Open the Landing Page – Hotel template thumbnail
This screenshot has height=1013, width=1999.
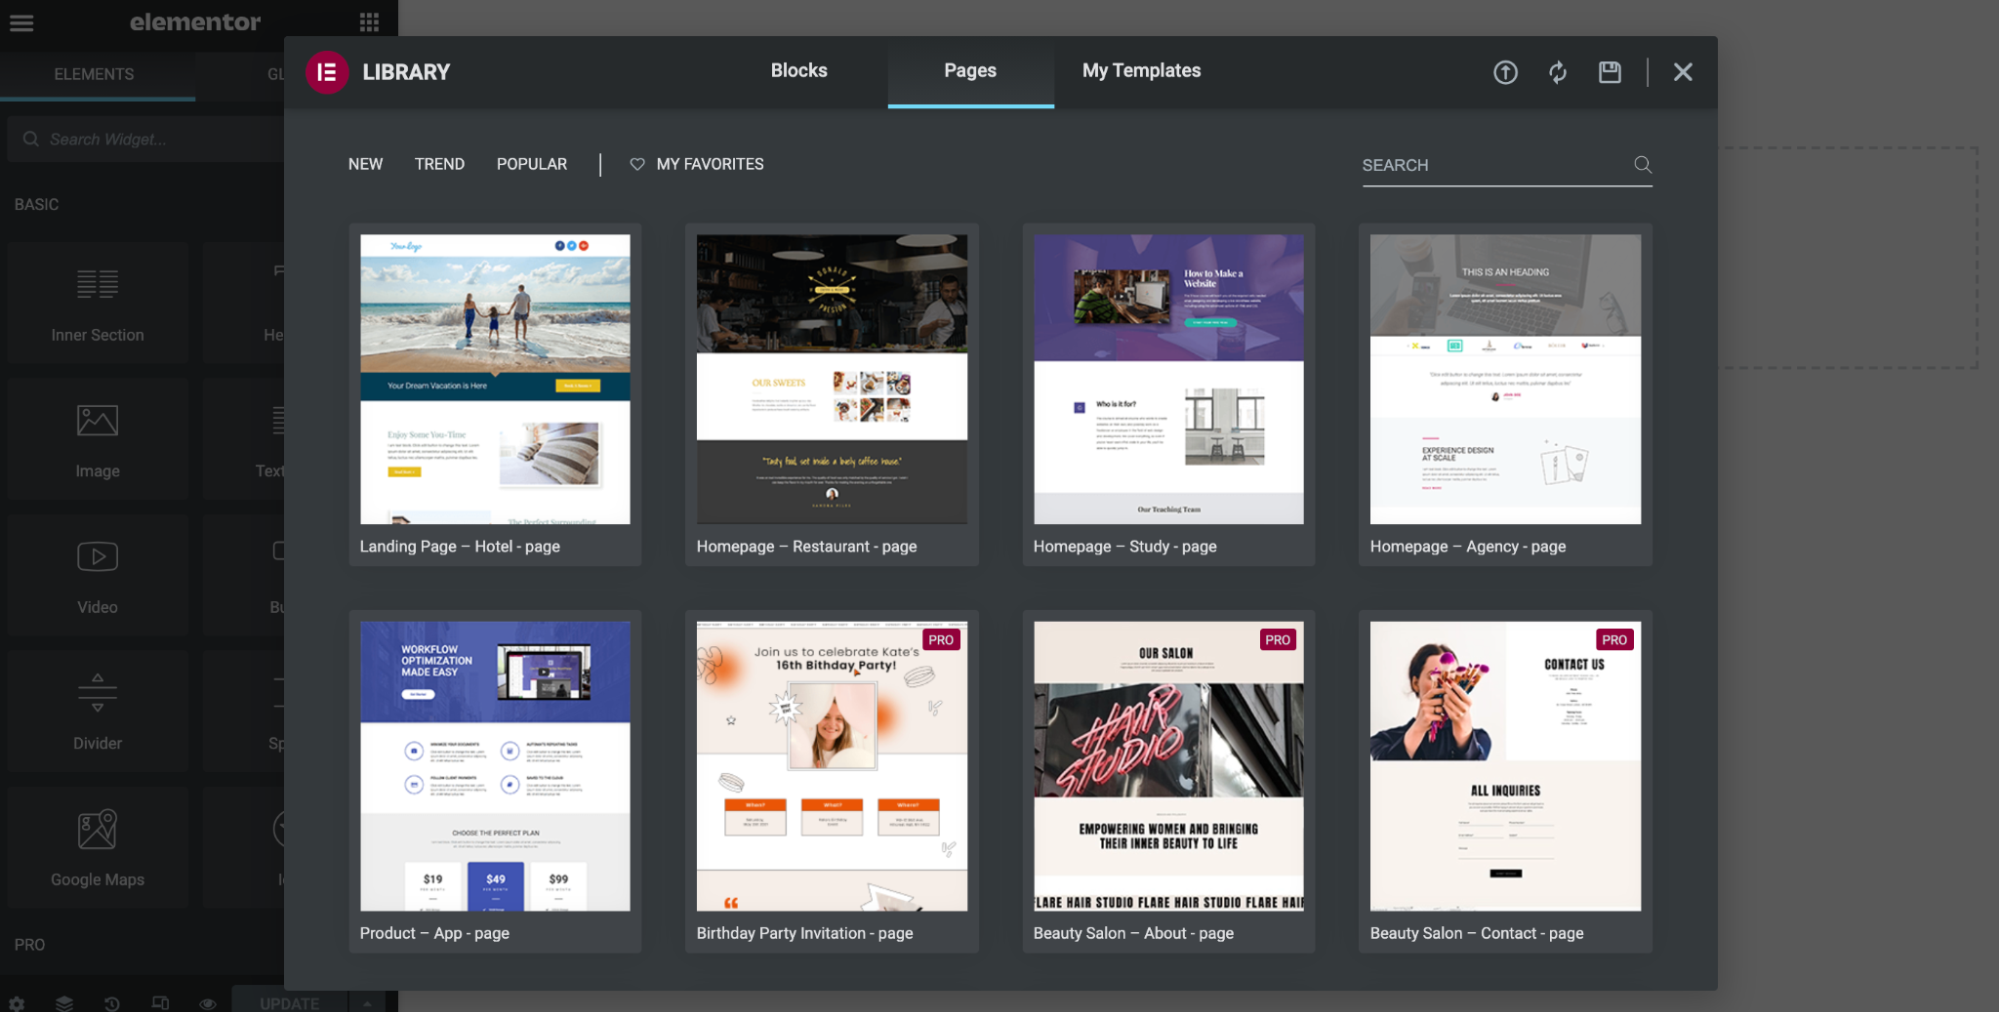pyautogui.click(x=495, y=379)
